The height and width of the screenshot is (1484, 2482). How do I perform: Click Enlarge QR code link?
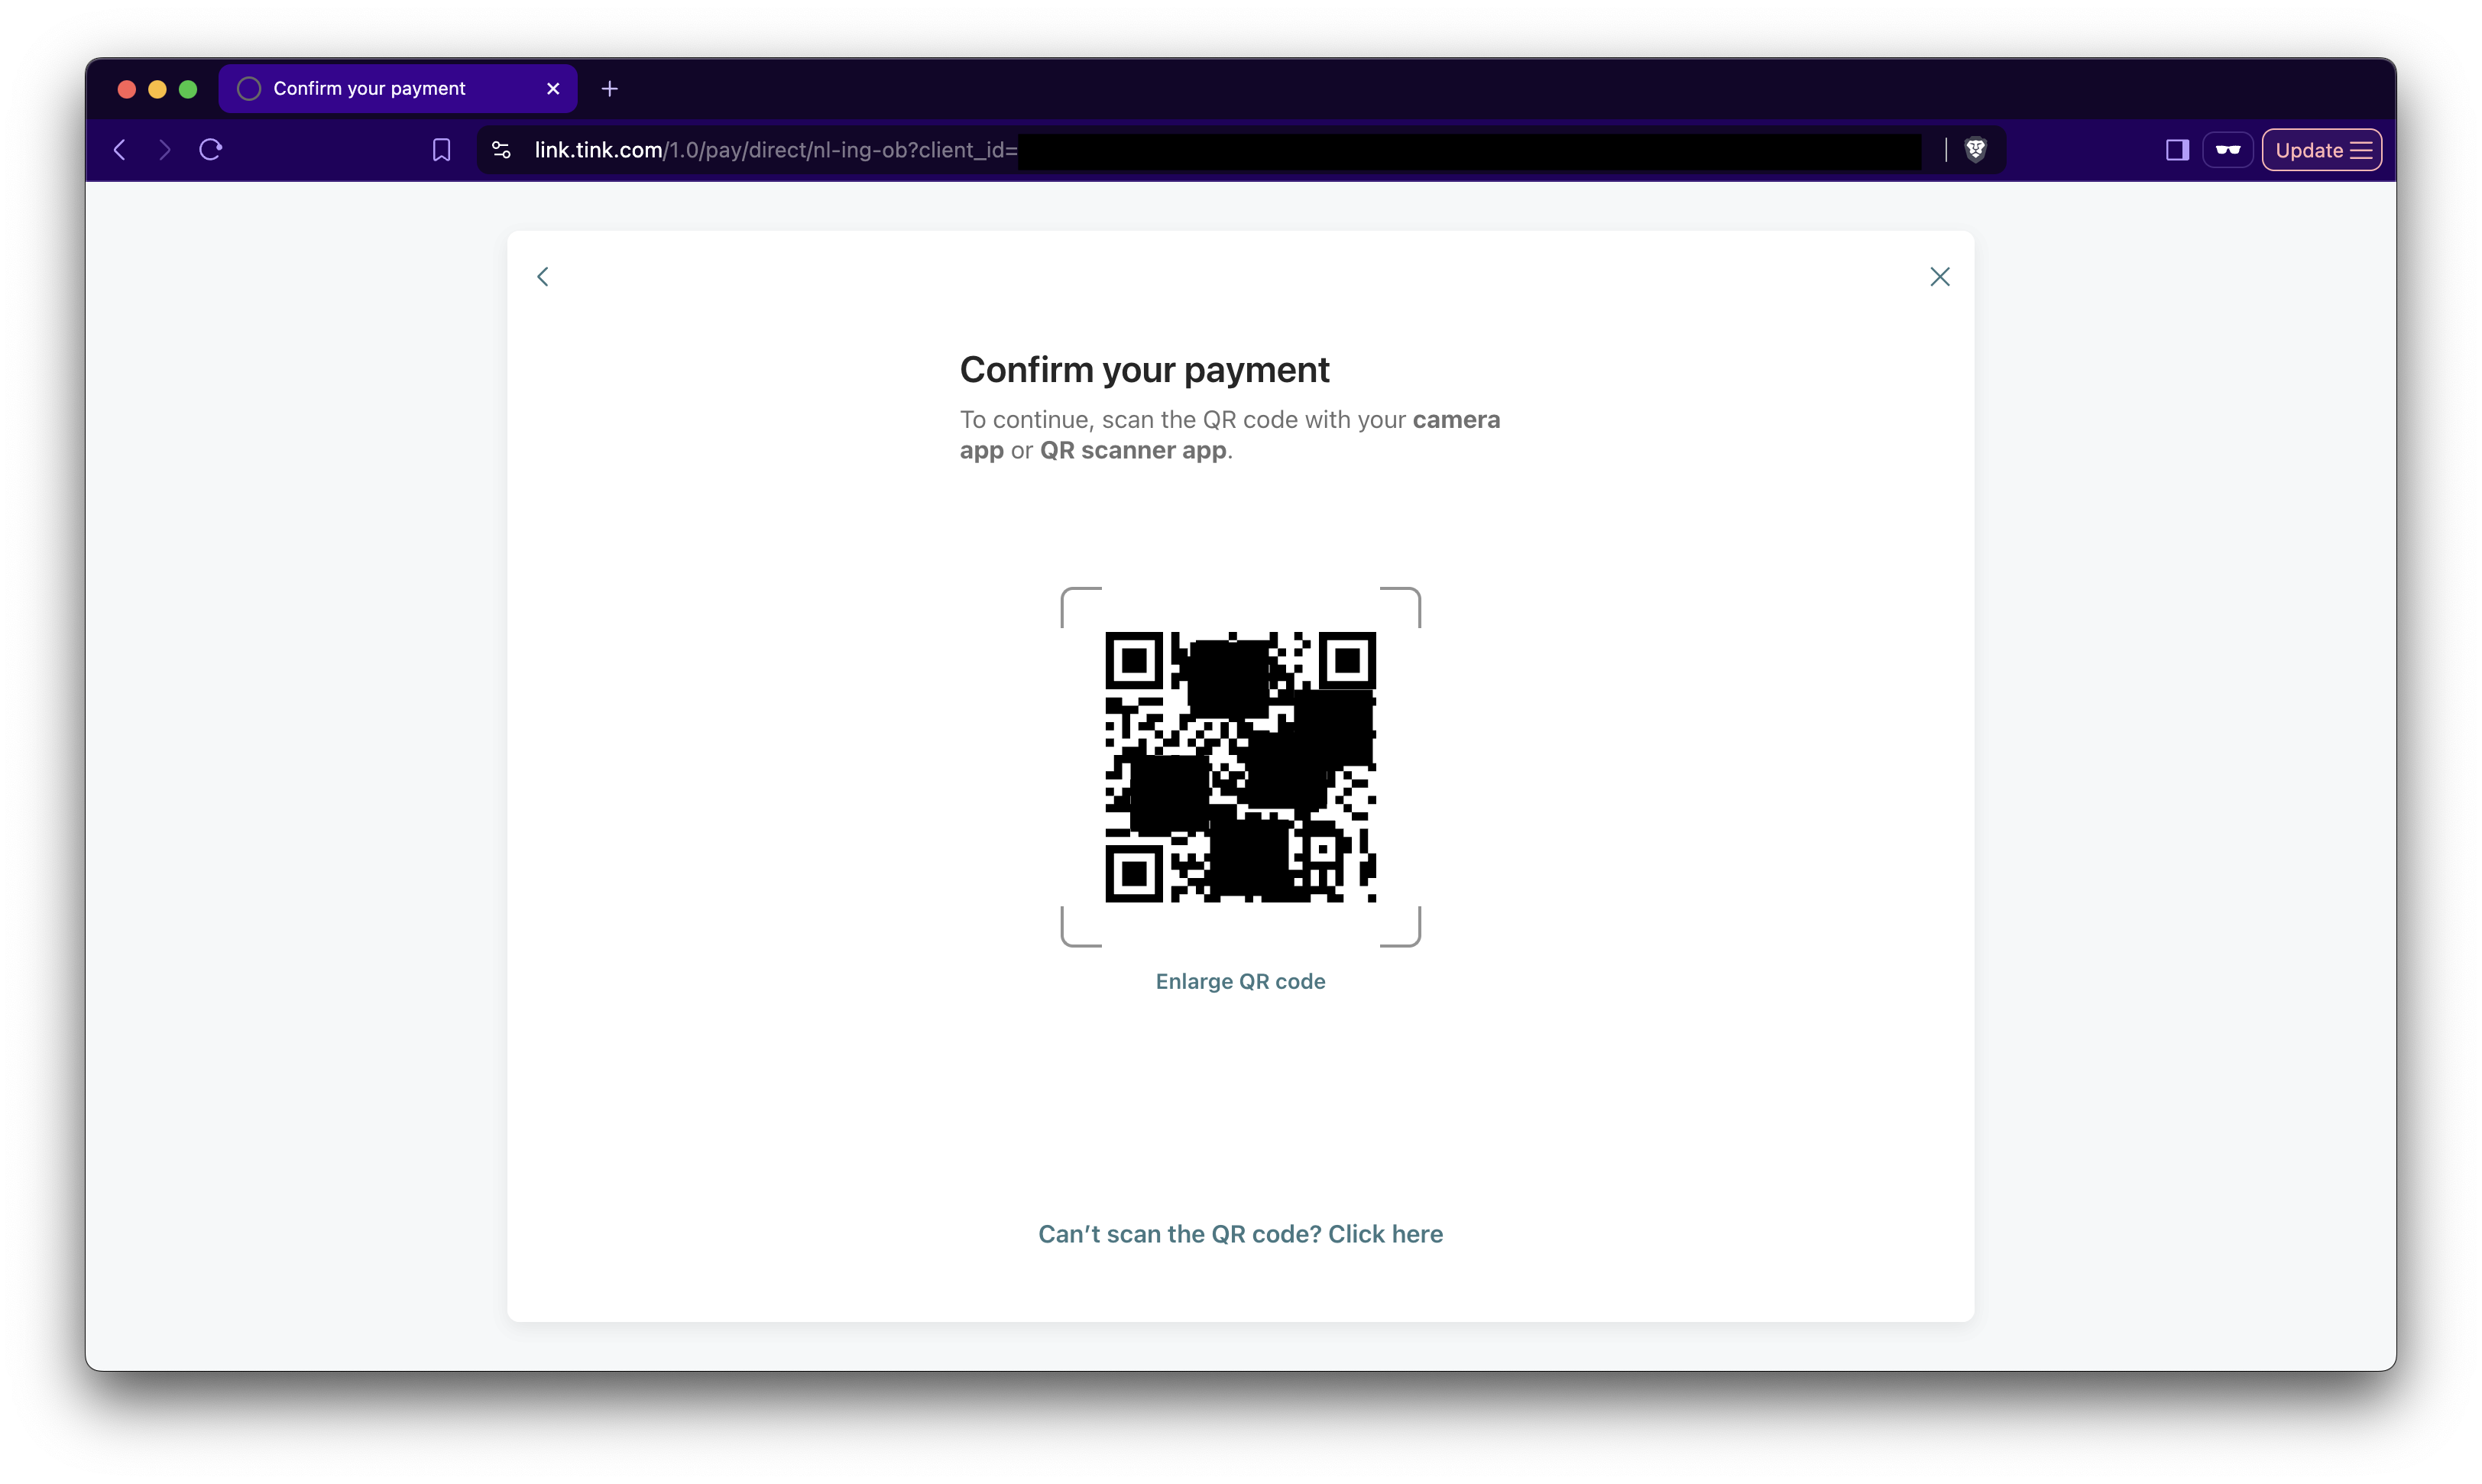(1240, 981)
